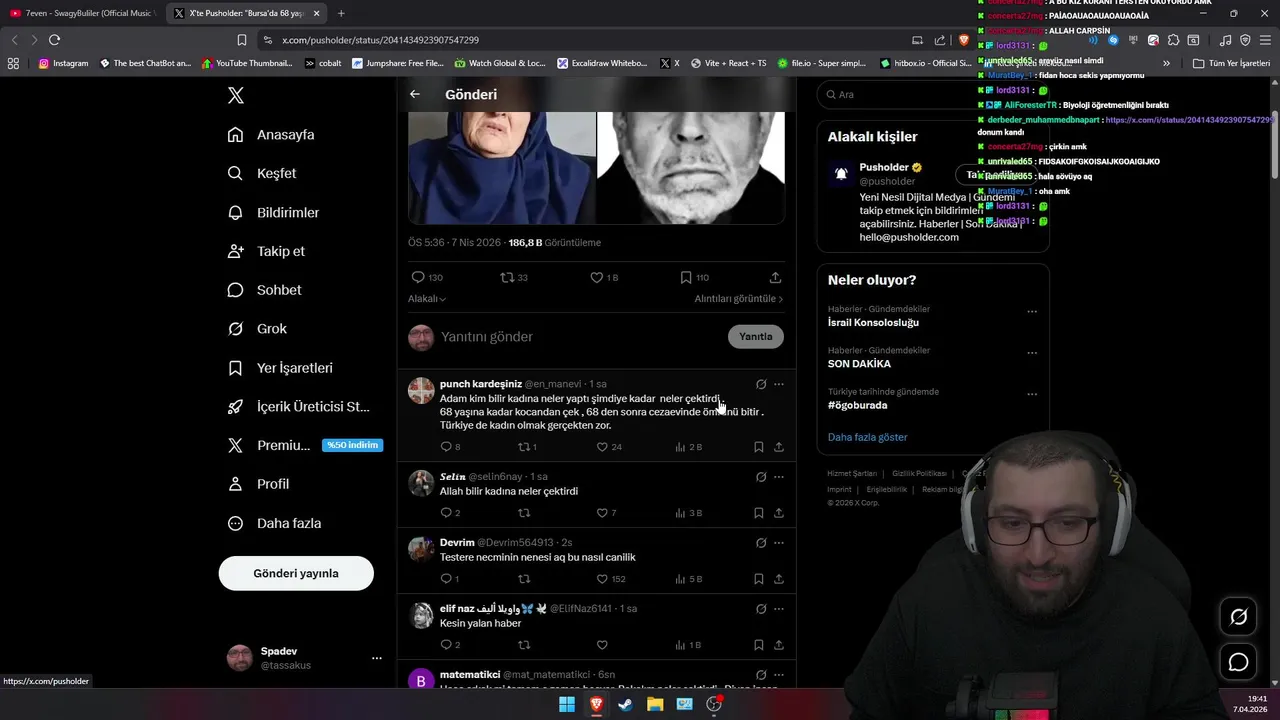Screen dimensions: 1280x720
Task: Open Yer İşaretleri in the sidebar
Action: (280, 368)
